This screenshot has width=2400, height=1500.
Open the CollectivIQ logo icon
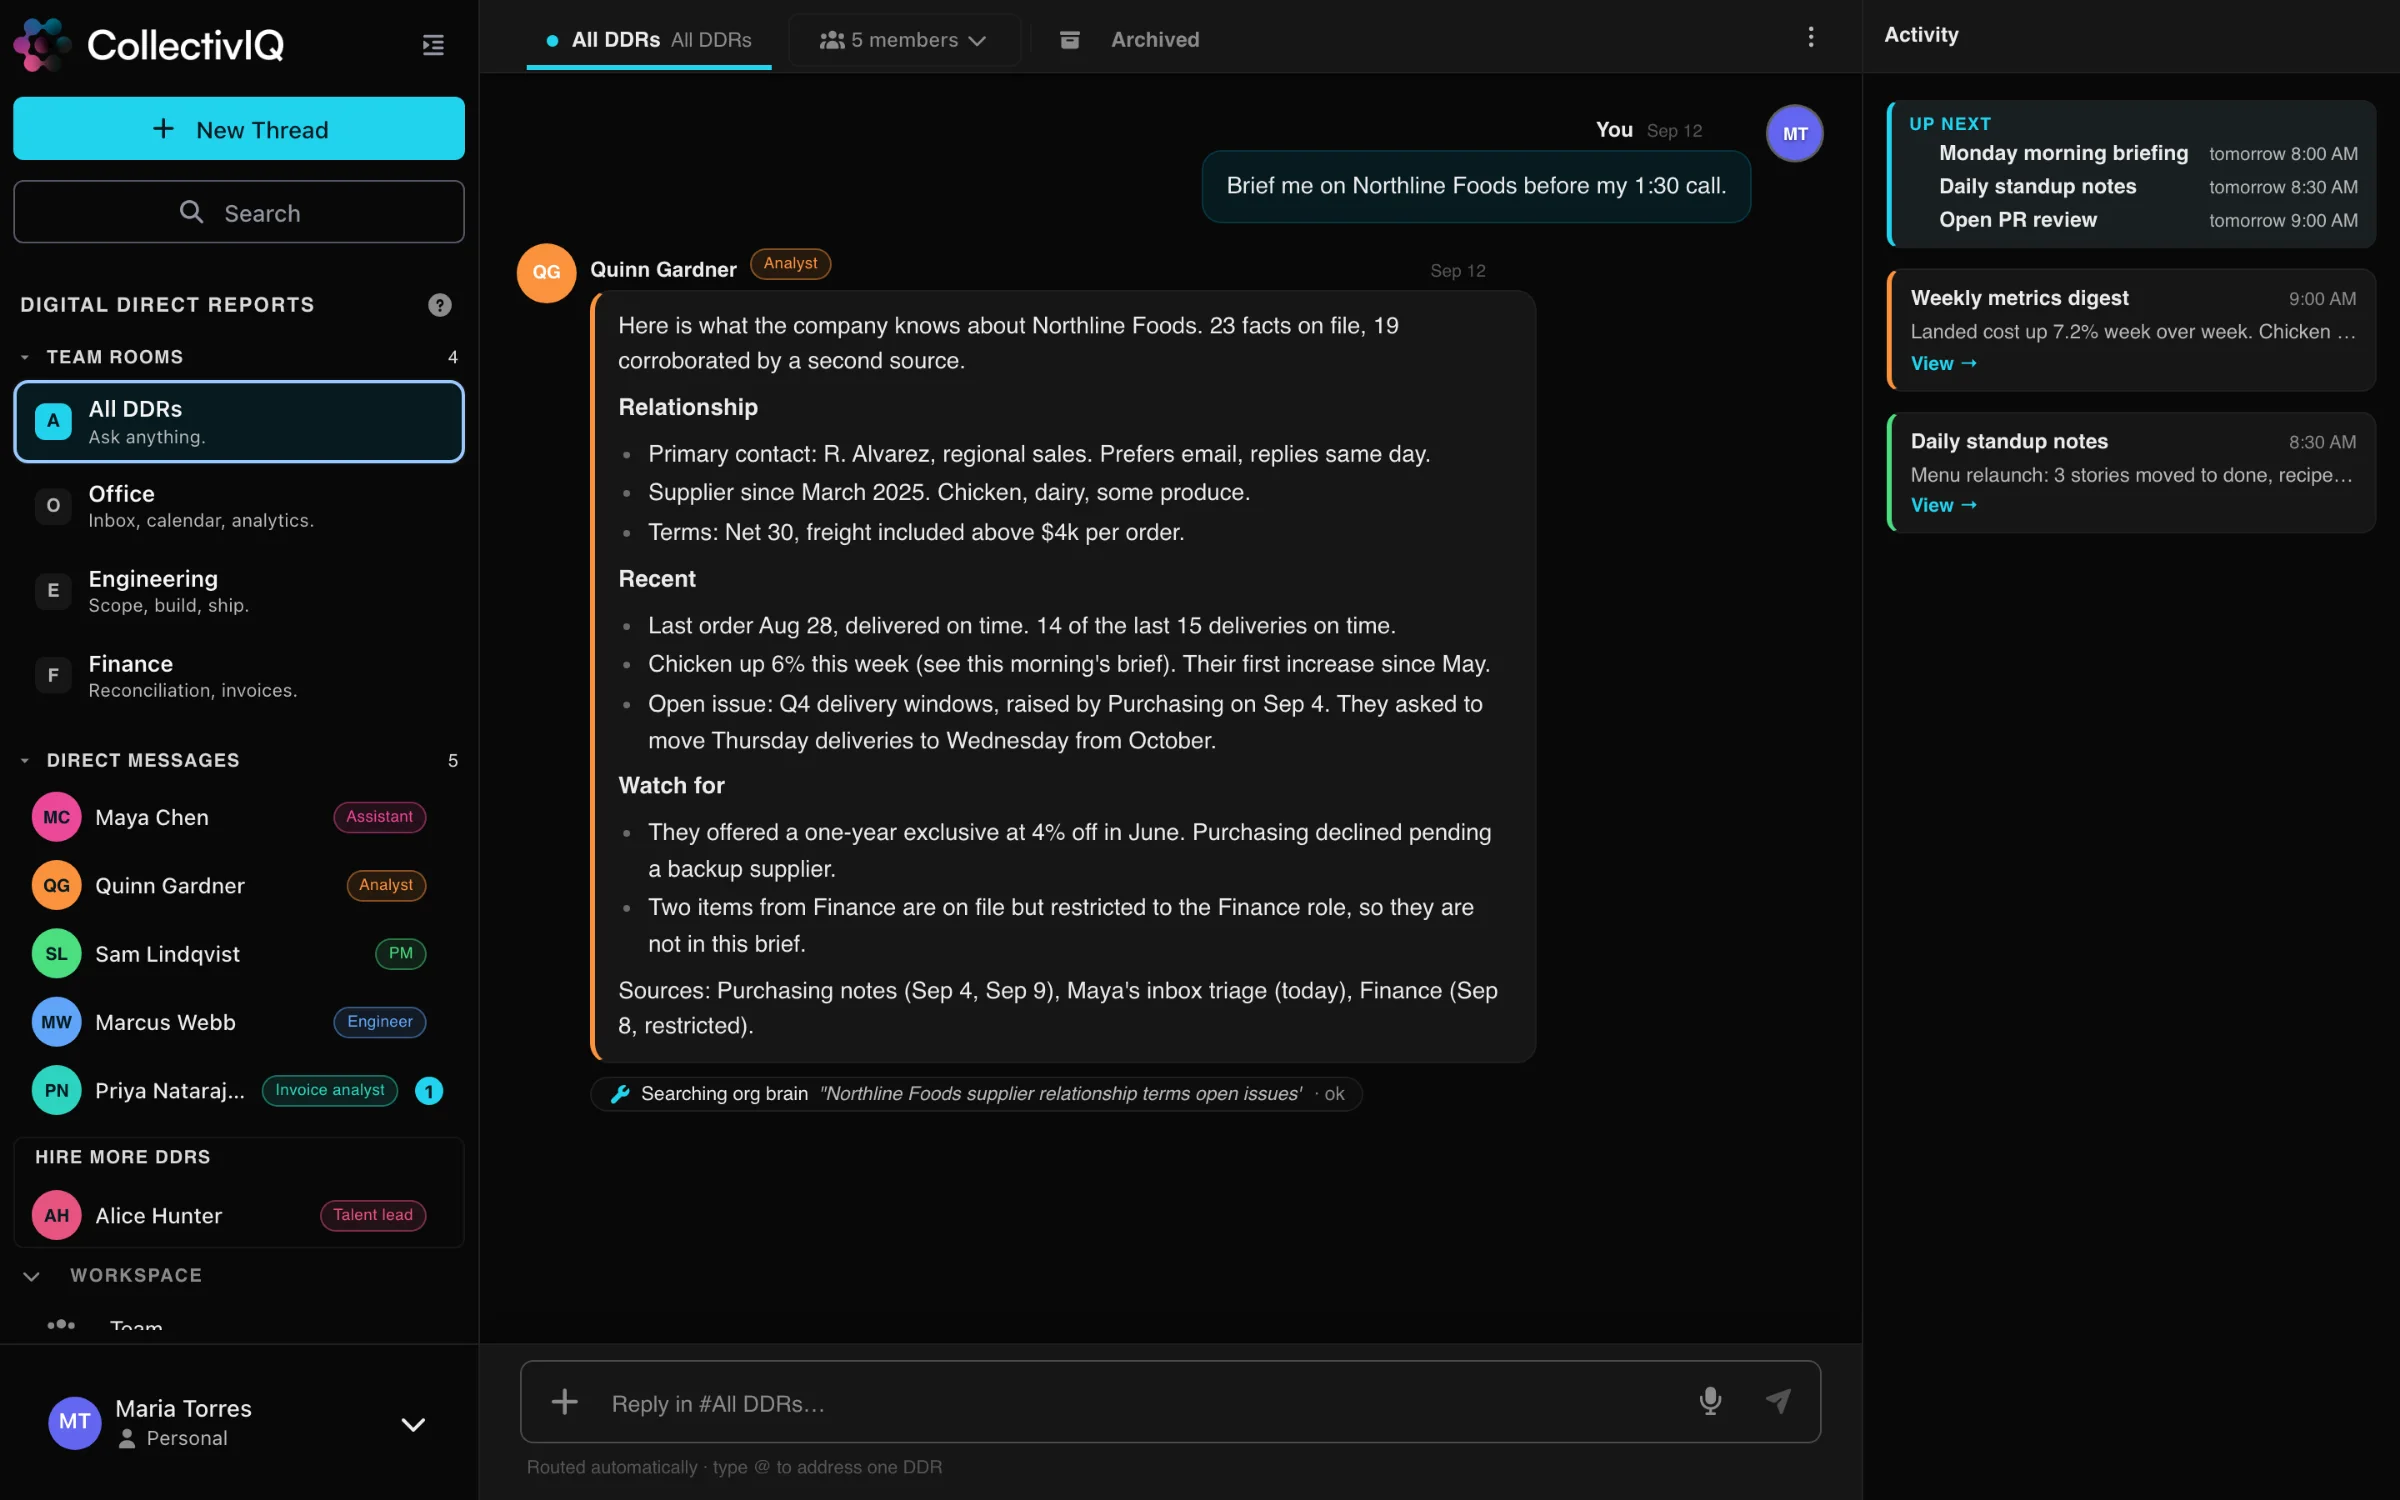pyautogui.click(x=42, y=44)
